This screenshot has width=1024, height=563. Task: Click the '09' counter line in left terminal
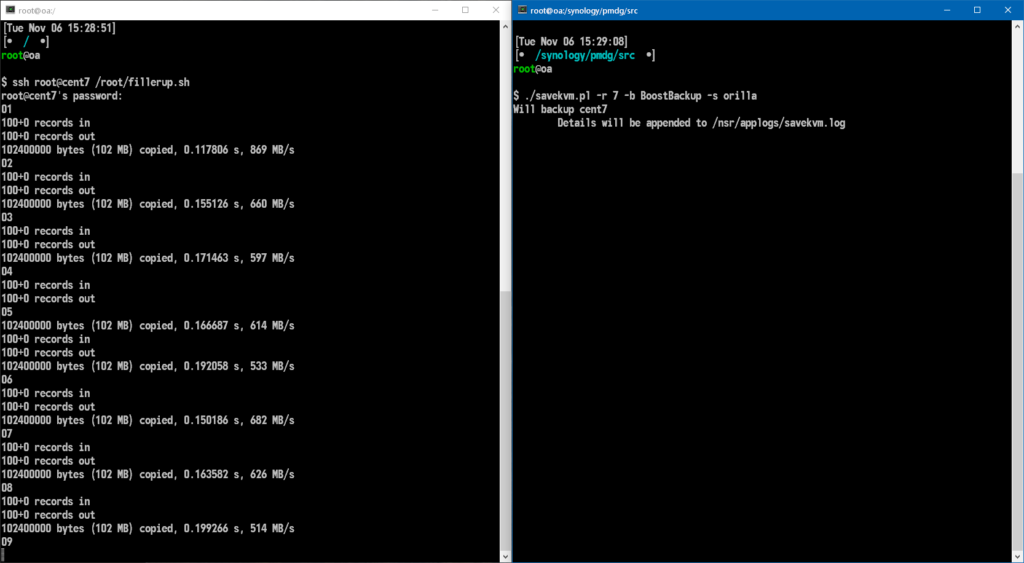(x=7, y=541)
